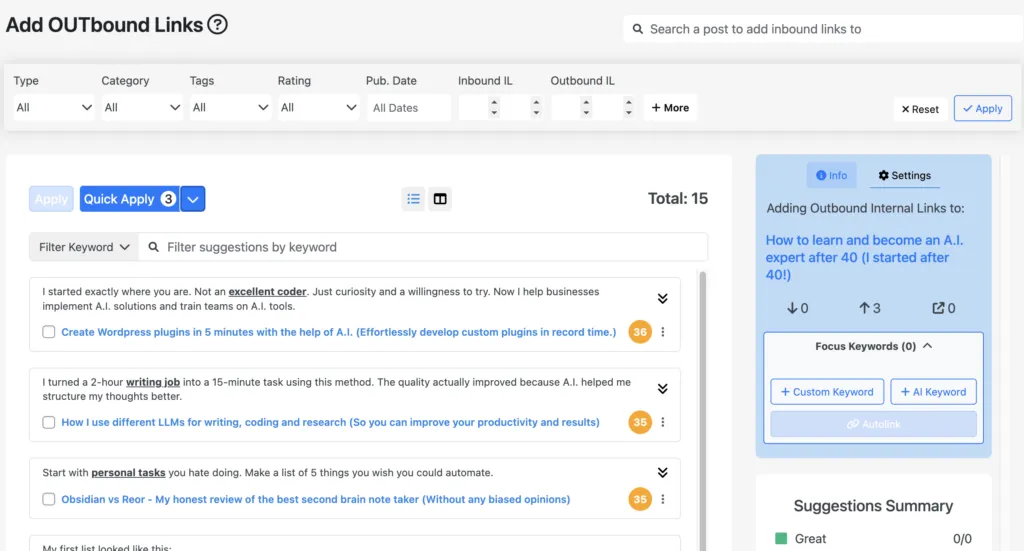
Task: Click the search post input field
Action: point(830,29)
